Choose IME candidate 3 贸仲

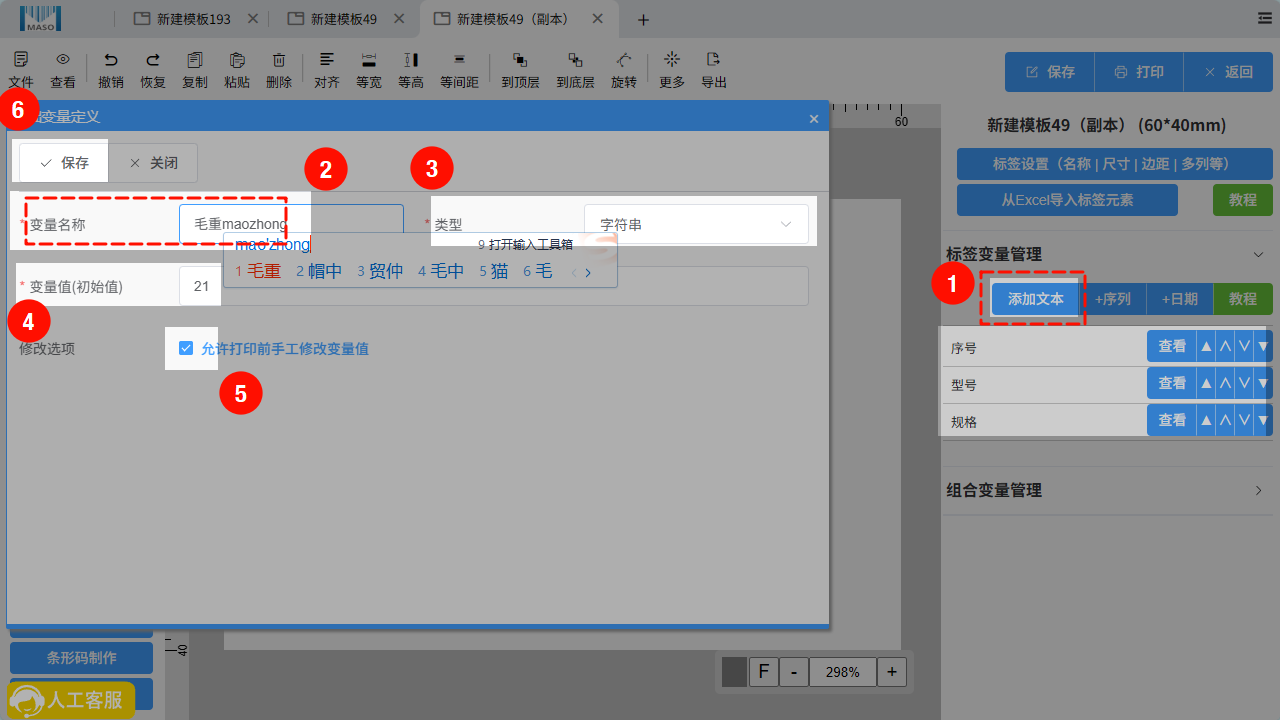(380, 271)
